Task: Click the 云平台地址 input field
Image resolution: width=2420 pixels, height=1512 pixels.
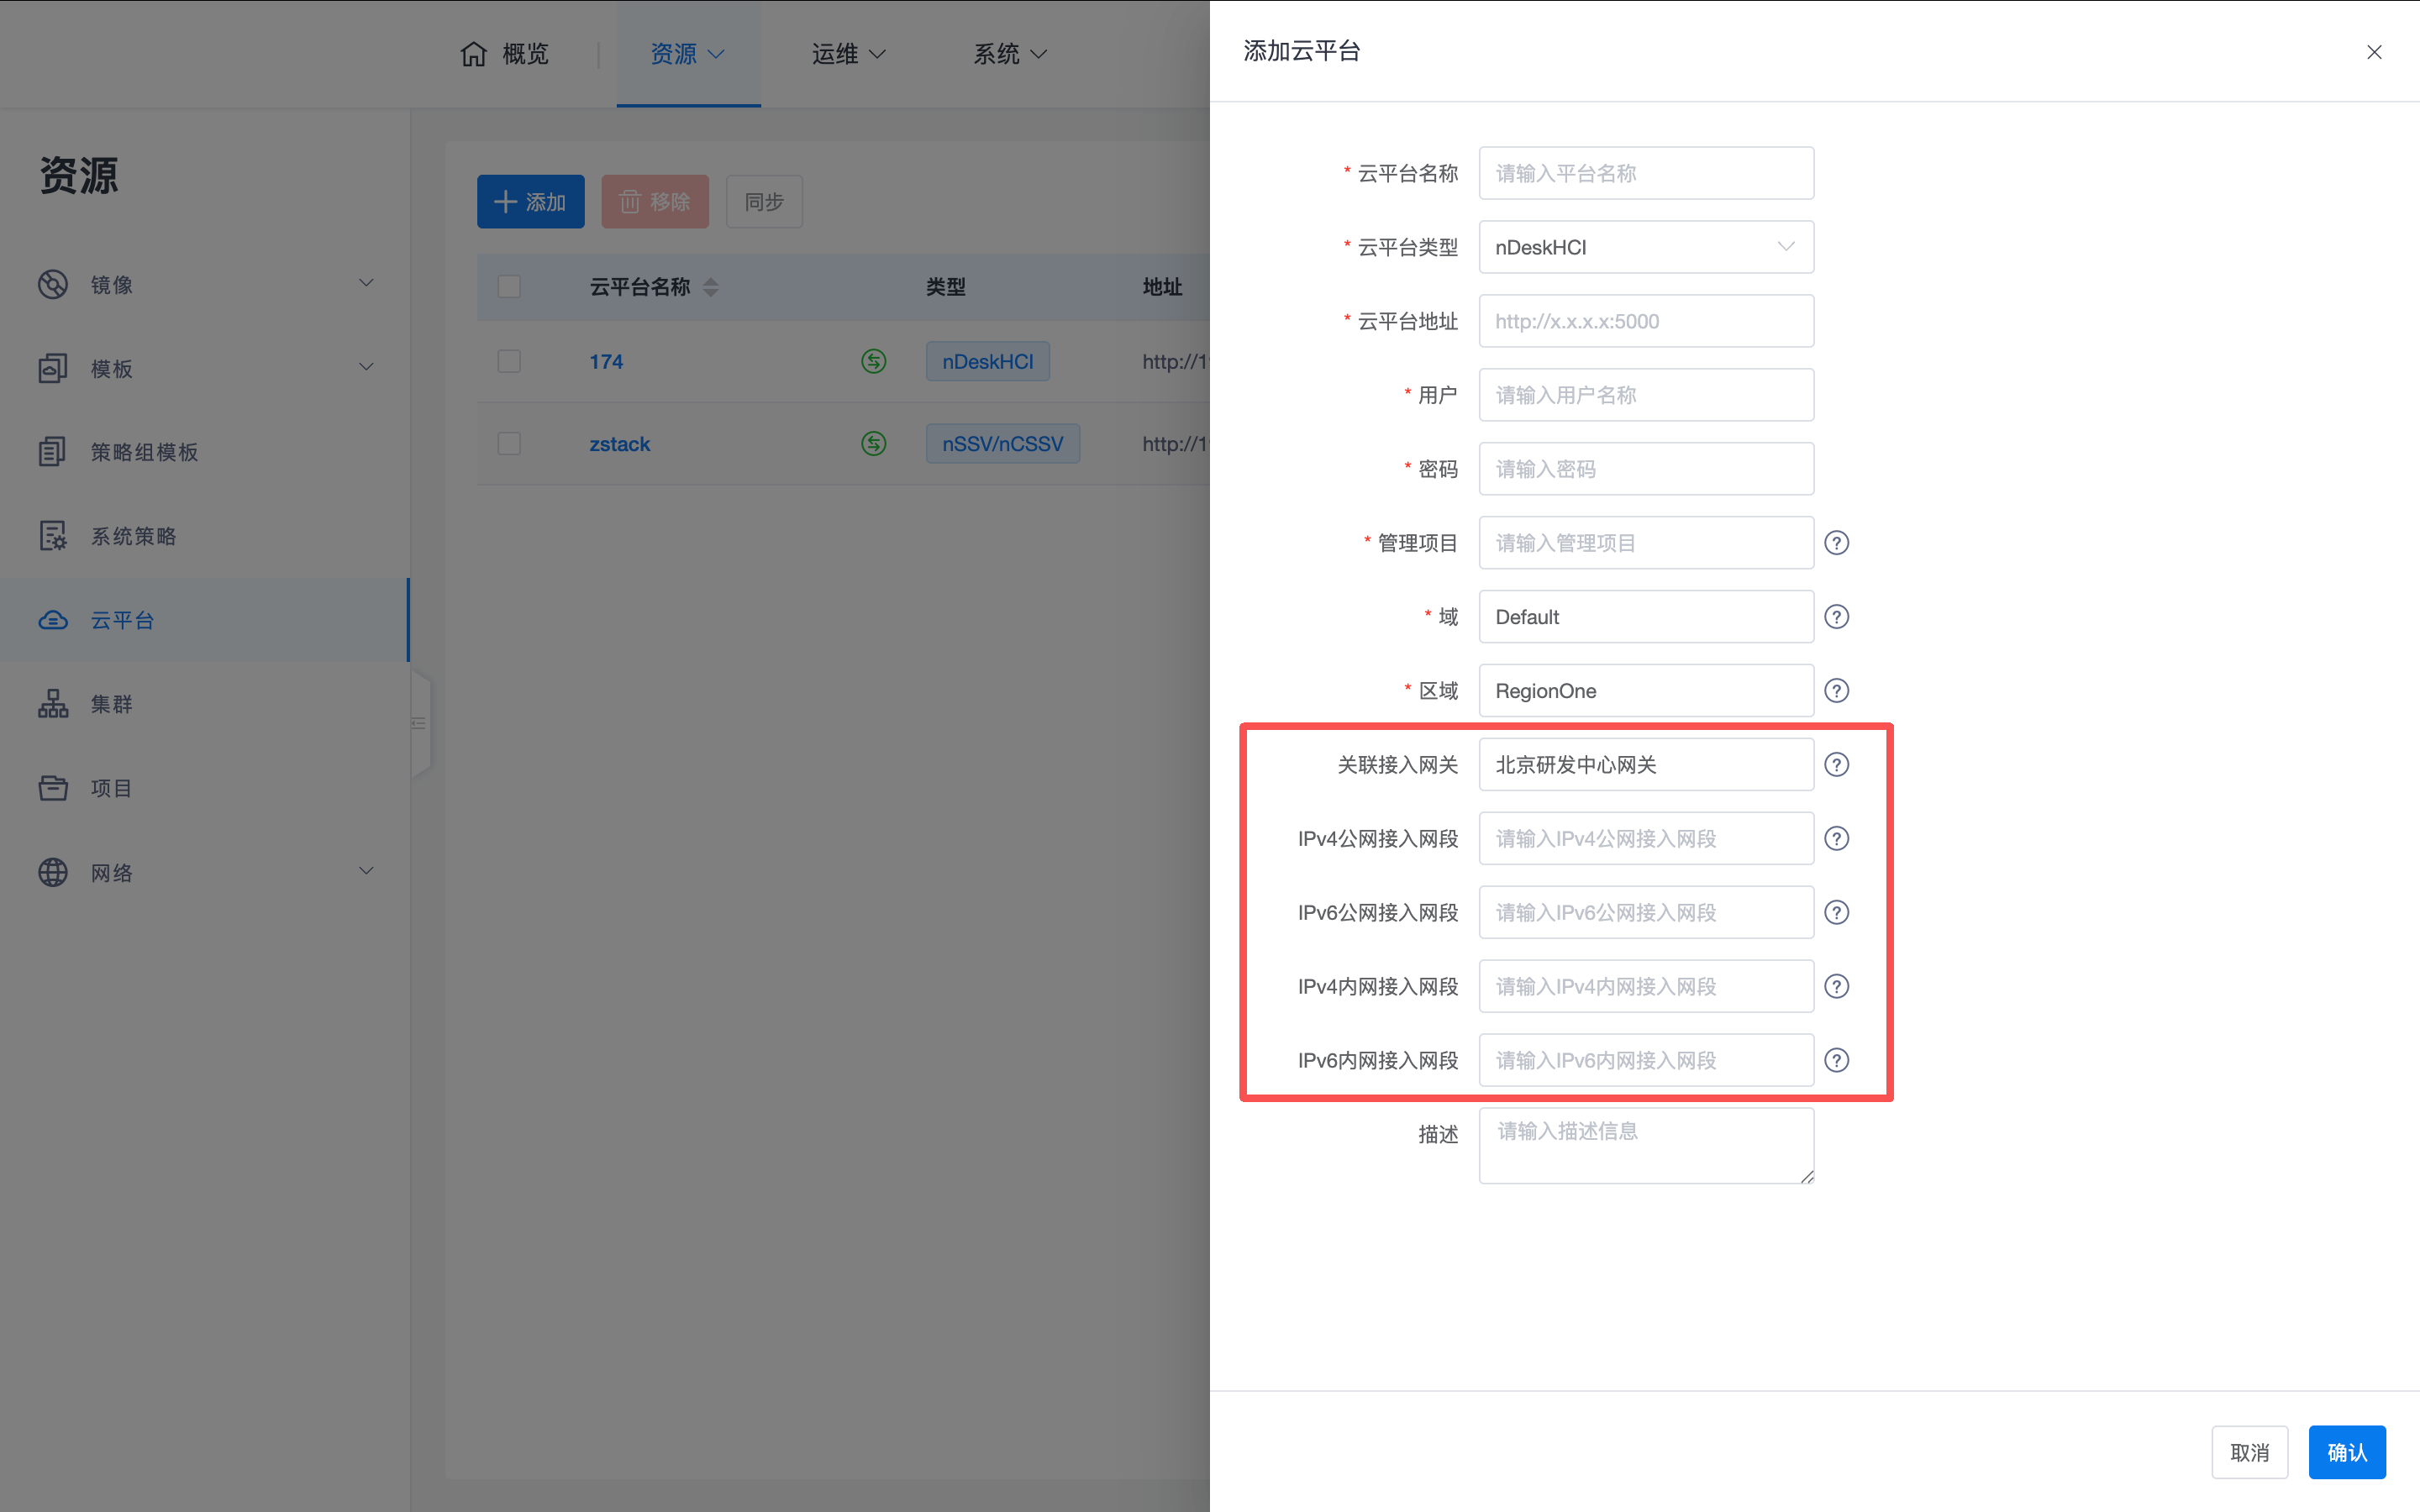Action: tap(1645, 321)
